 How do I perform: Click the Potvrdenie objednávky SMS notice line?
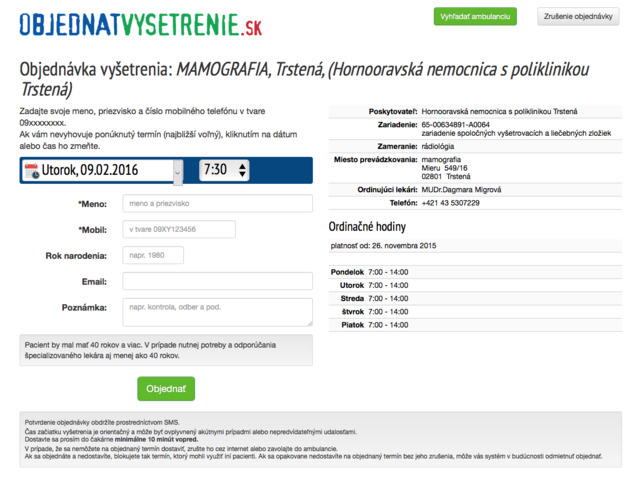pos(102,423)
